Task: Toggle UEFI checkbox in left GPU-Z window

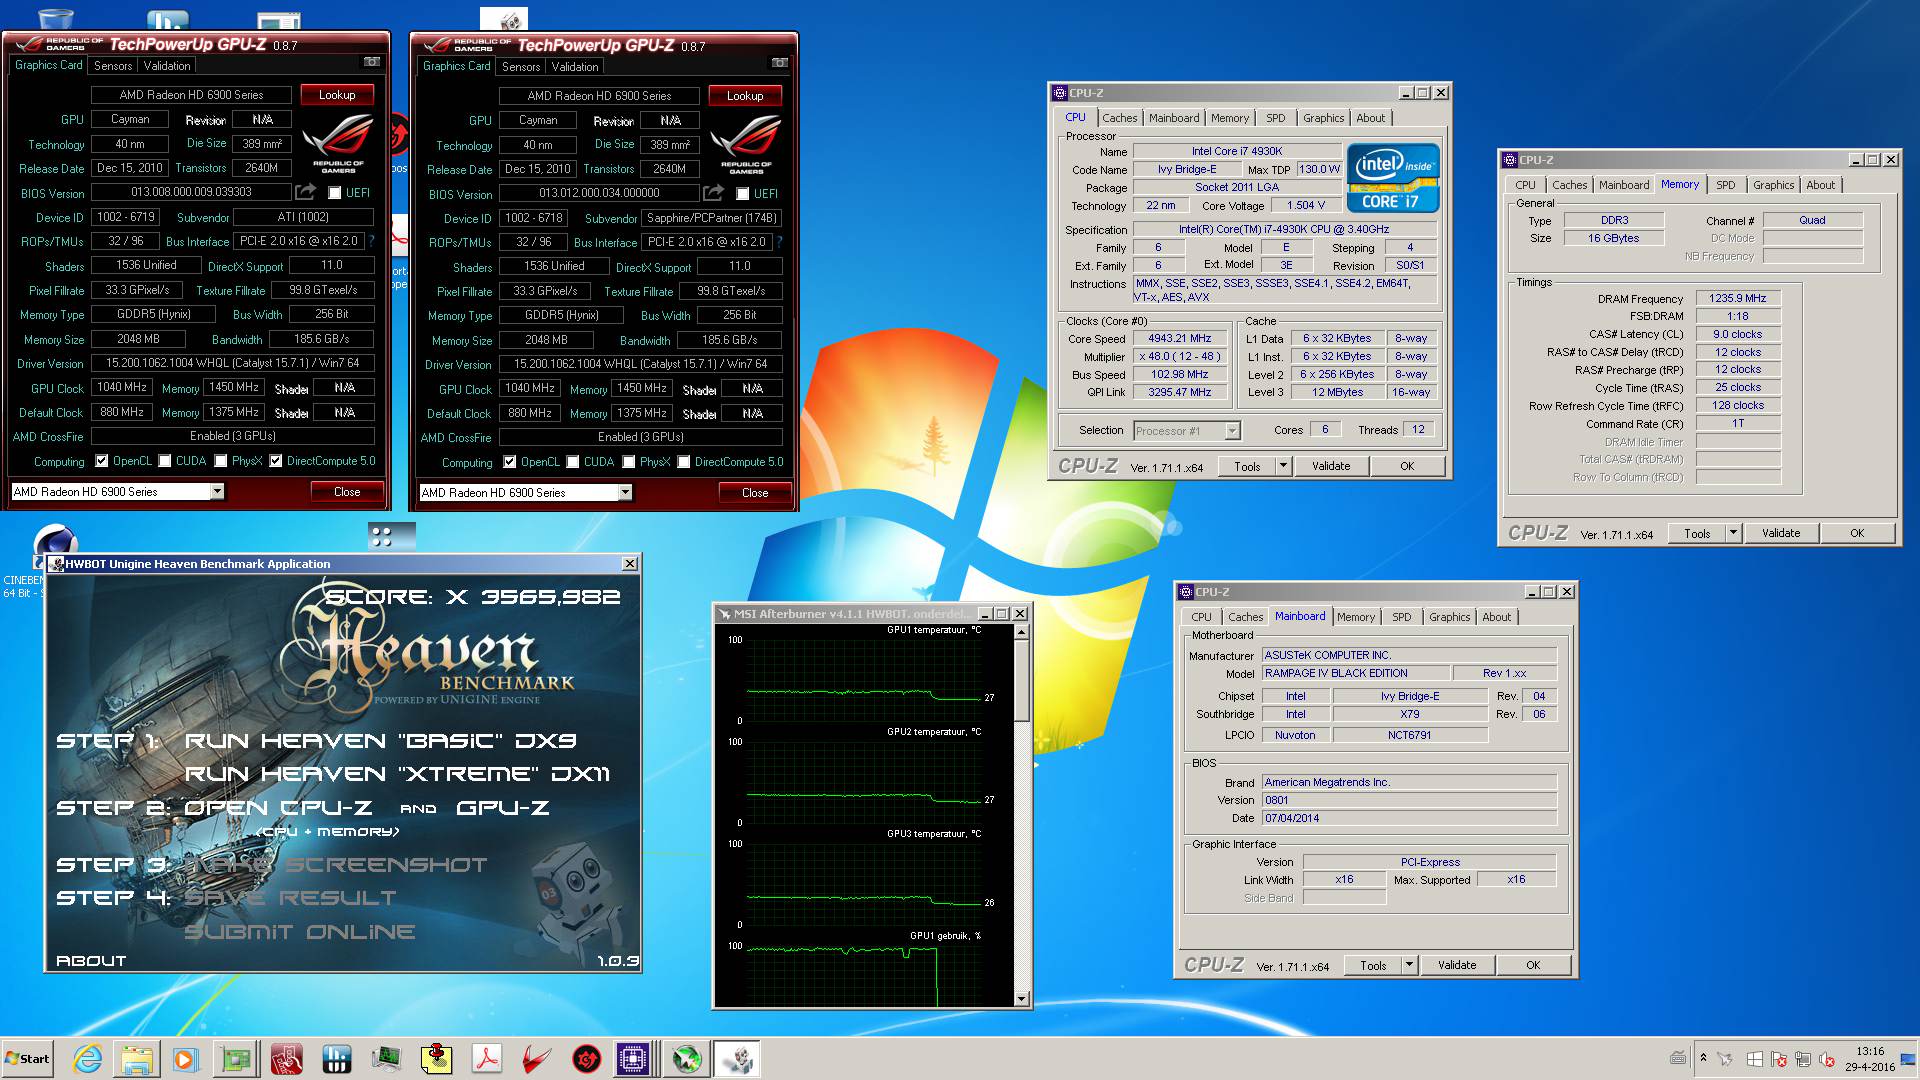Action: [335, 192]
